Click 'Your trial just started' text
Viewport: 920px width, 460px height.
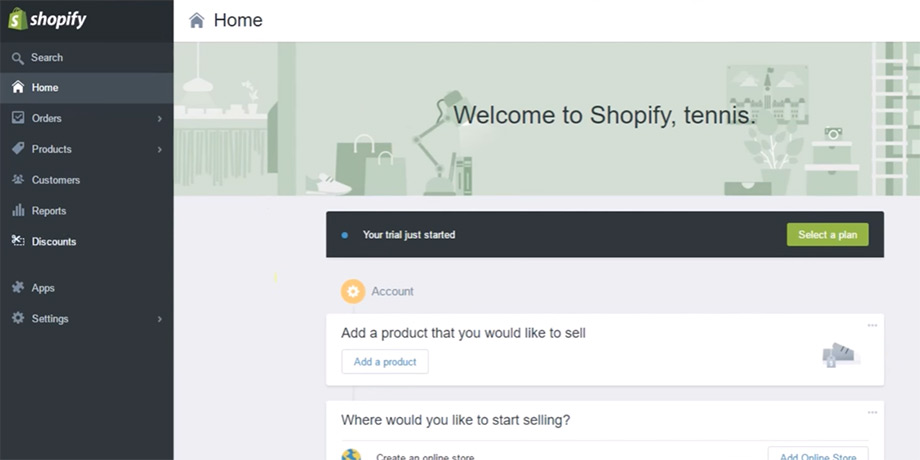[x=408, y=235]
